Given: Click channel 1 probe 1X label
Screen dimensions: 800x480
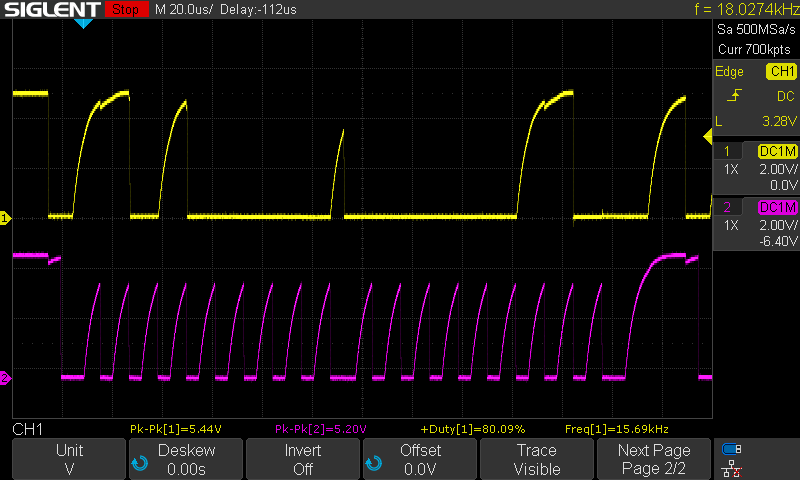Looking at the screenshot, I should tap(731, 169).
